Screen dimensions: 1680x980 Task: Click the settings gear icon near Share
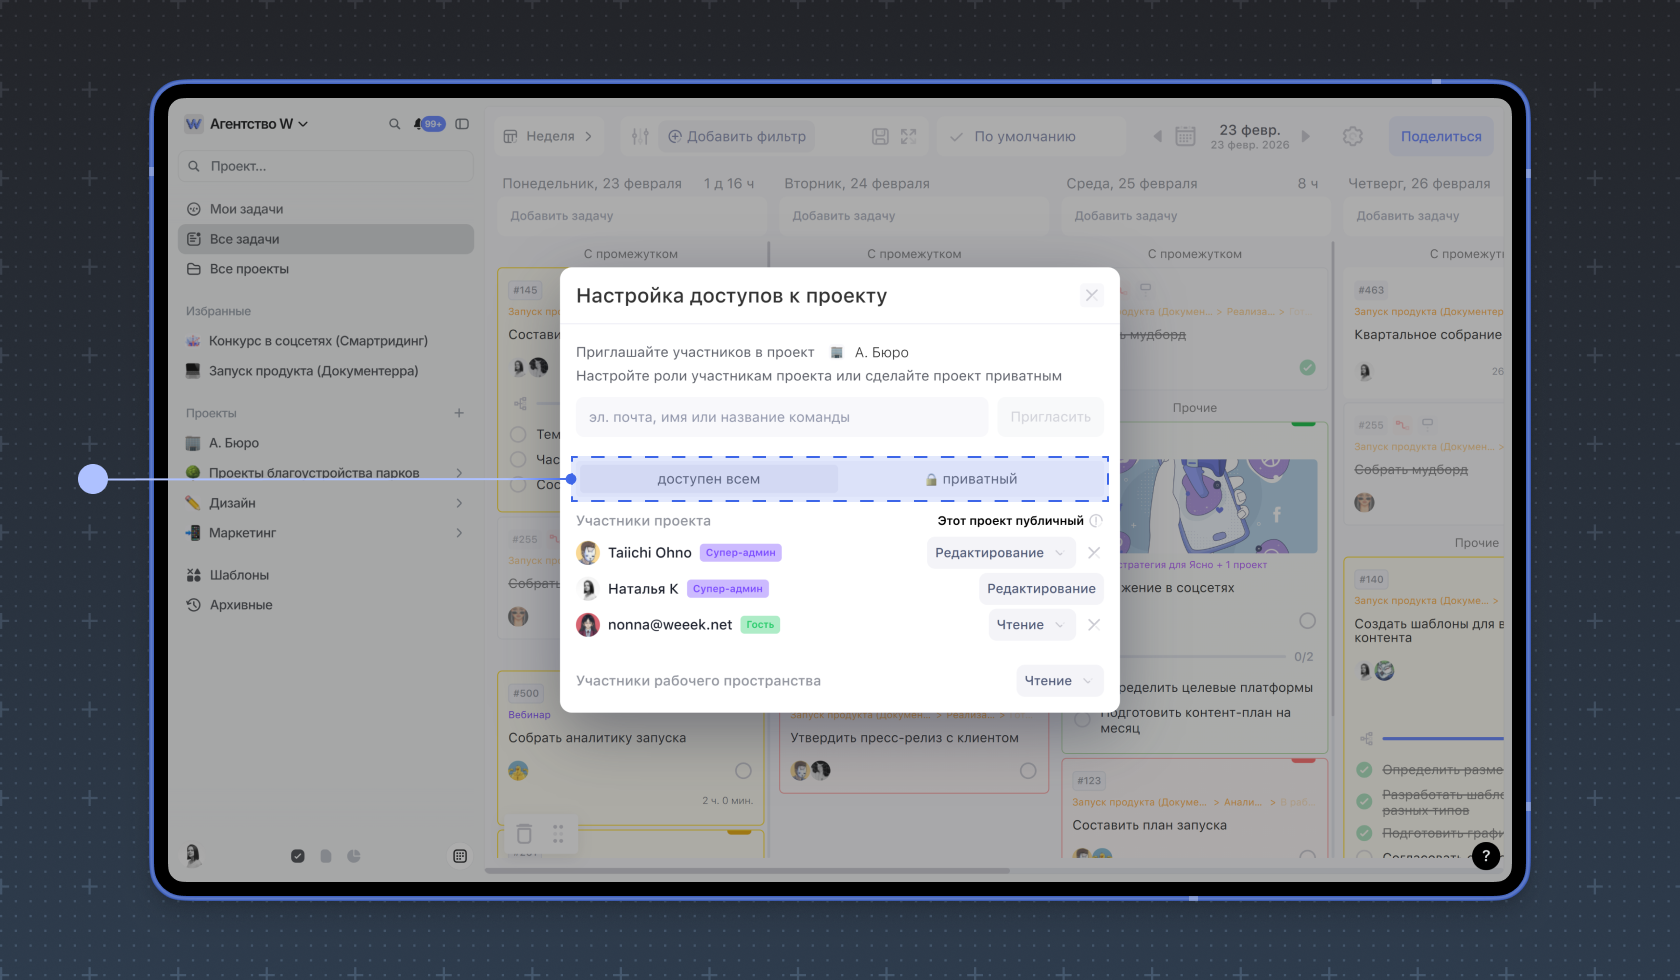point(1352,136)
